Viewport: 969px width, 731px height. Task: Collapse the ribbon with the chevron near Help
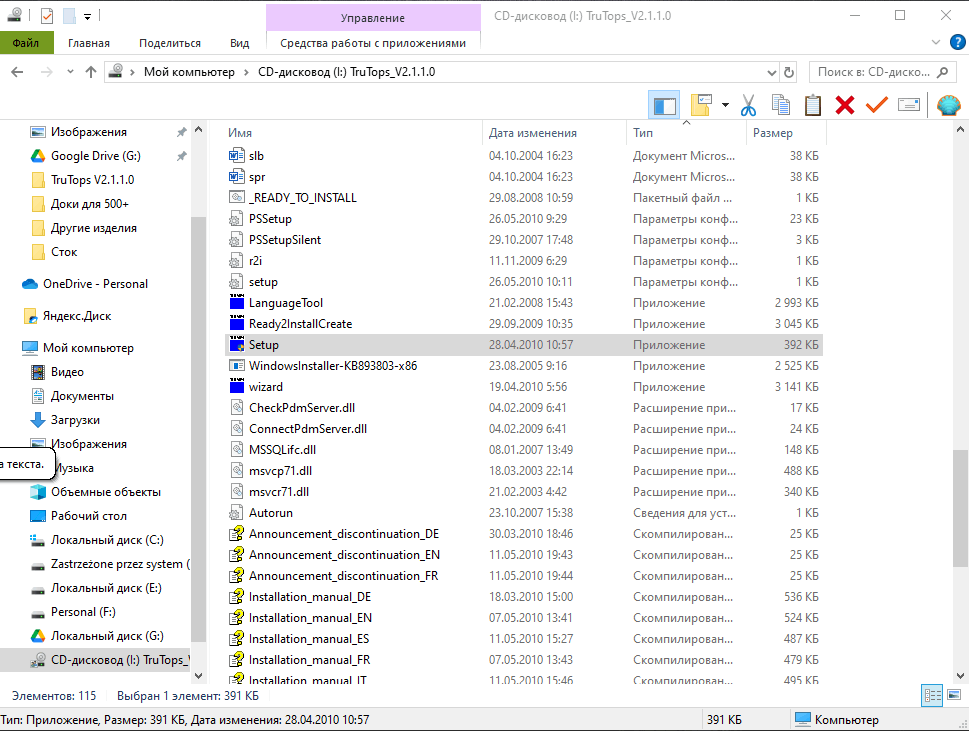tap(936, 43)
